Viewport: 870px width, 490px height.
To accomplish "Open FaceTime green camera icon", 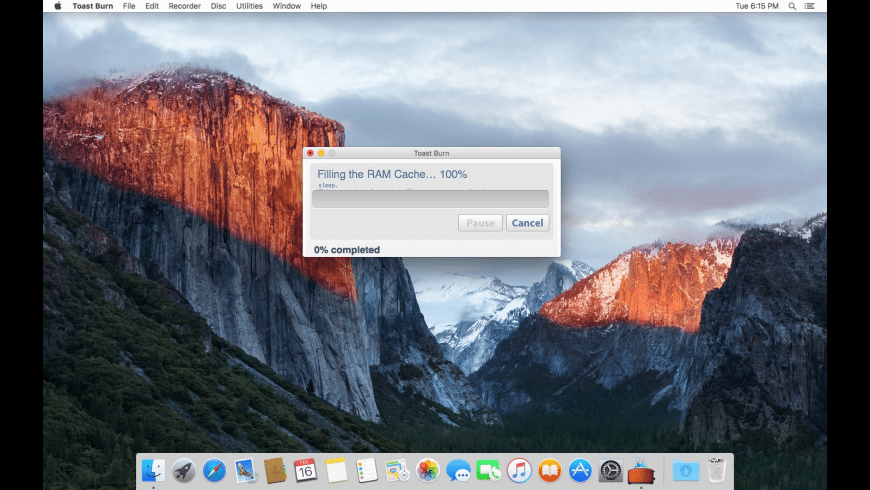I will 488,471.
